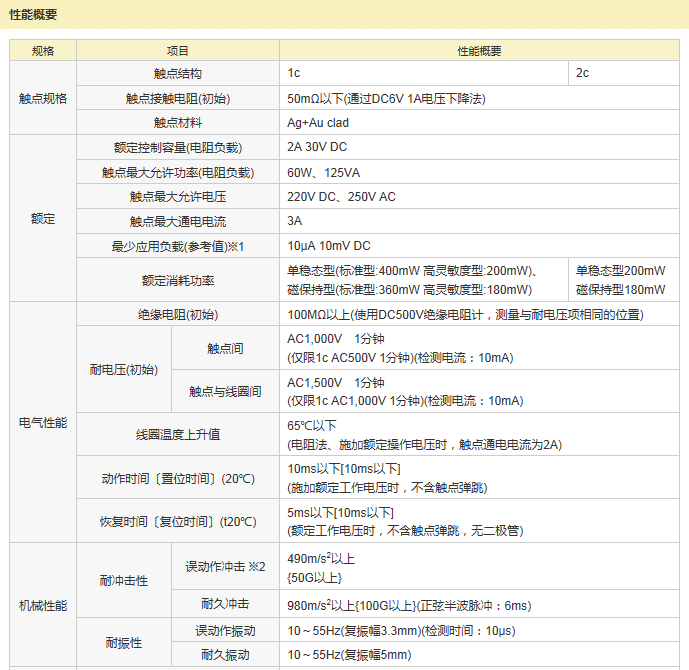Screen dimensions: 689x670
Task: Click the 60W、125VA power value
Action: [x=323, y=172]
